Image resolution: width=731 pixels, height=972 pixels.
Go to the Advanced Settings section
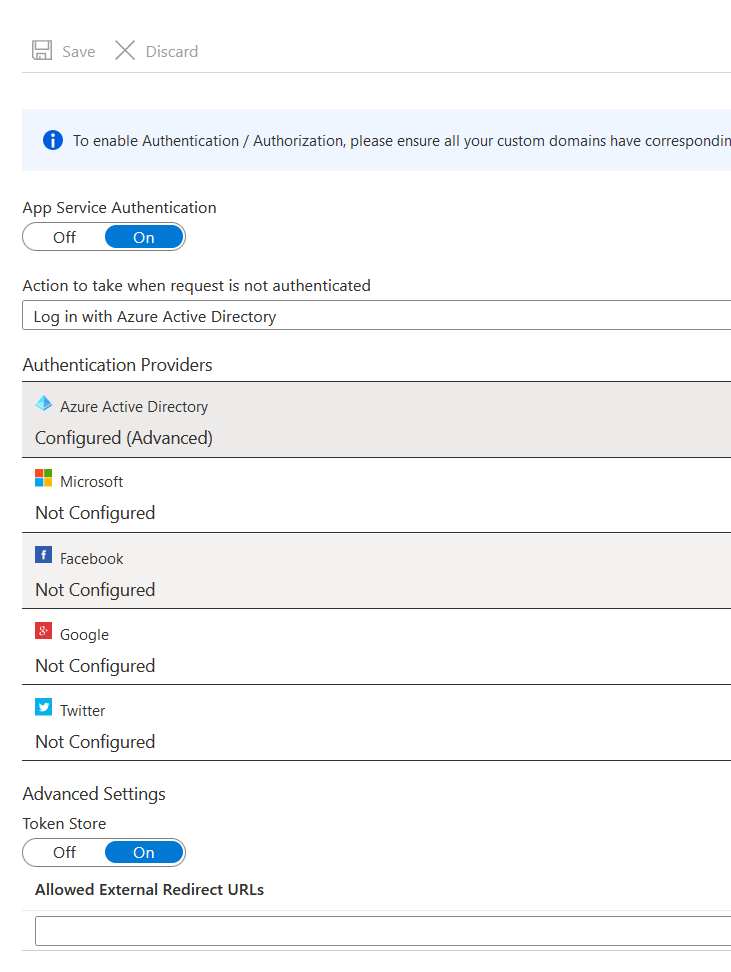point(94,793)
